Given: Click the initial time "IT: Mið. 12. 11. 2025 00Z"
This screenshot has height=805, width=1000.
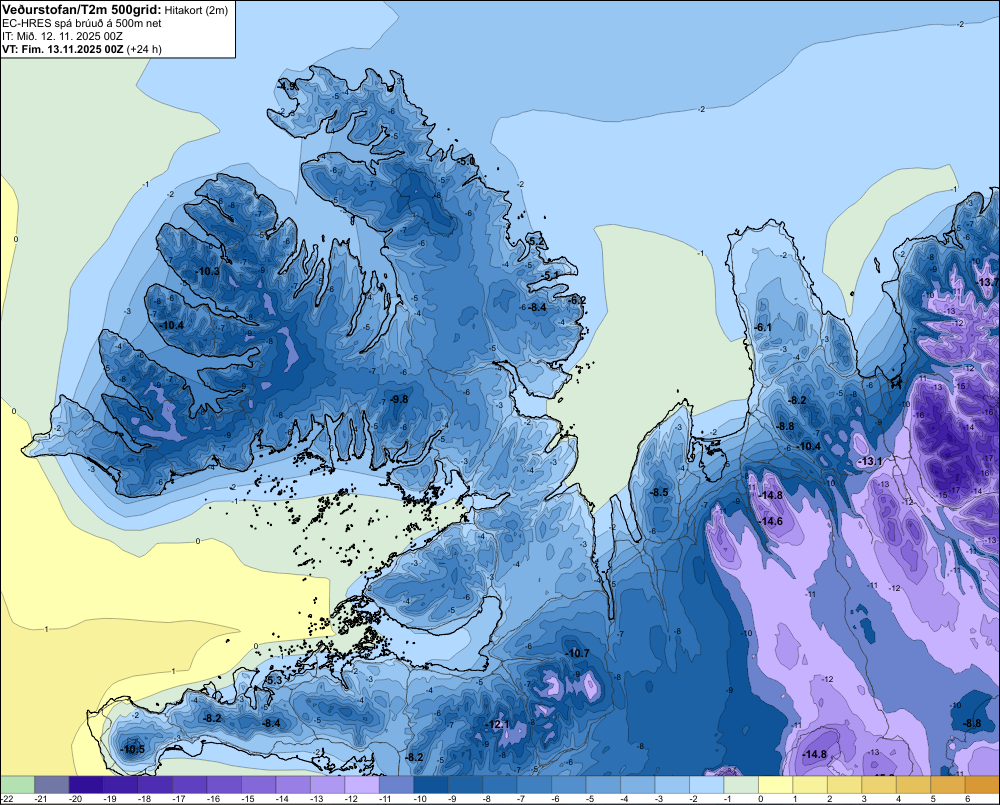Looking at the screenshot, I should coord(62,36).
